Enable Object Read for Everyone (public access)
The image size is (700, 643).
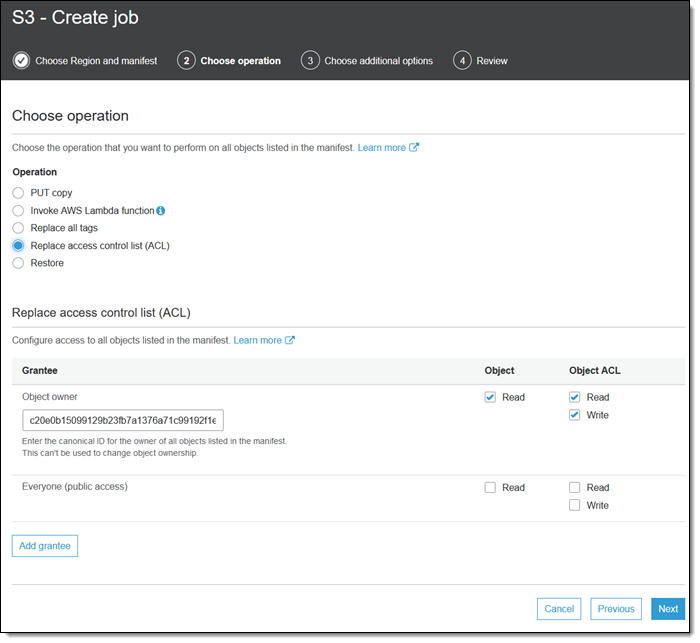click(x=490, y=488)
